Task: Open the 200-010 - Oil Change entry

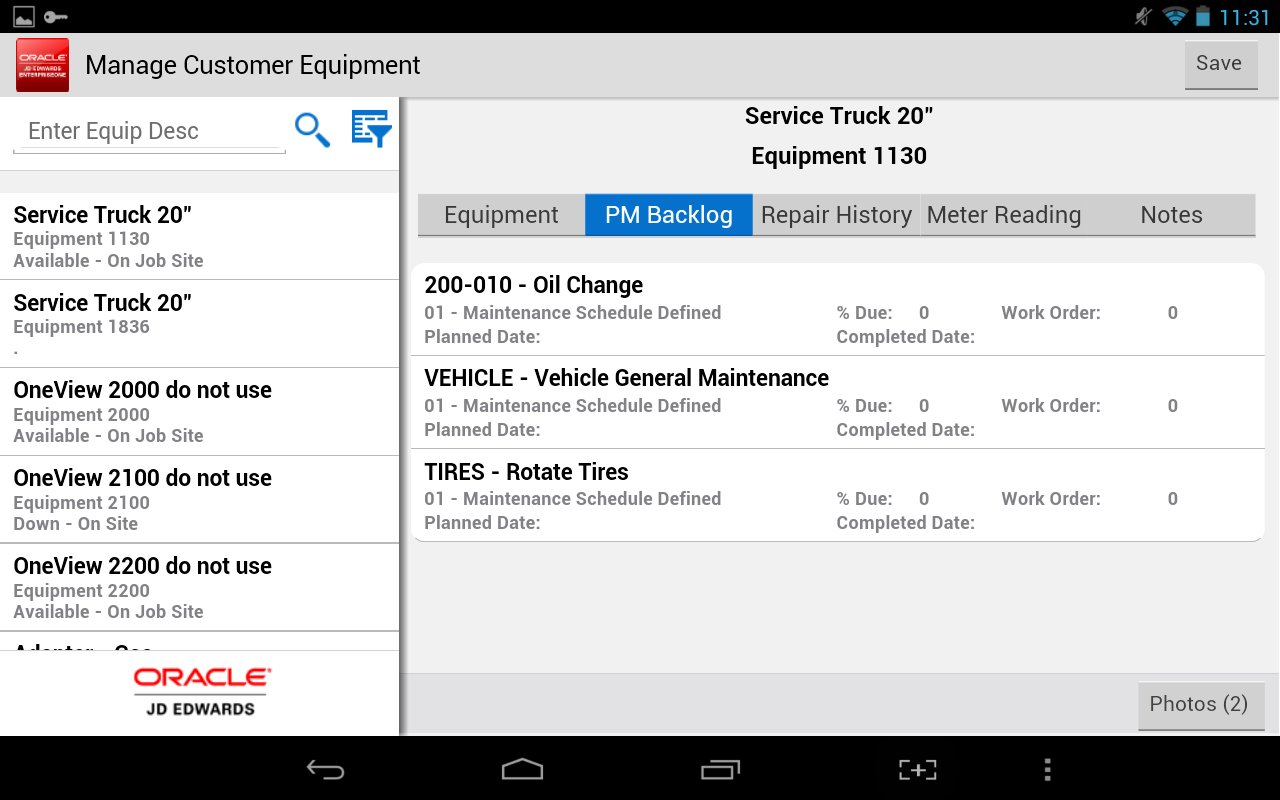Action: 838,309
